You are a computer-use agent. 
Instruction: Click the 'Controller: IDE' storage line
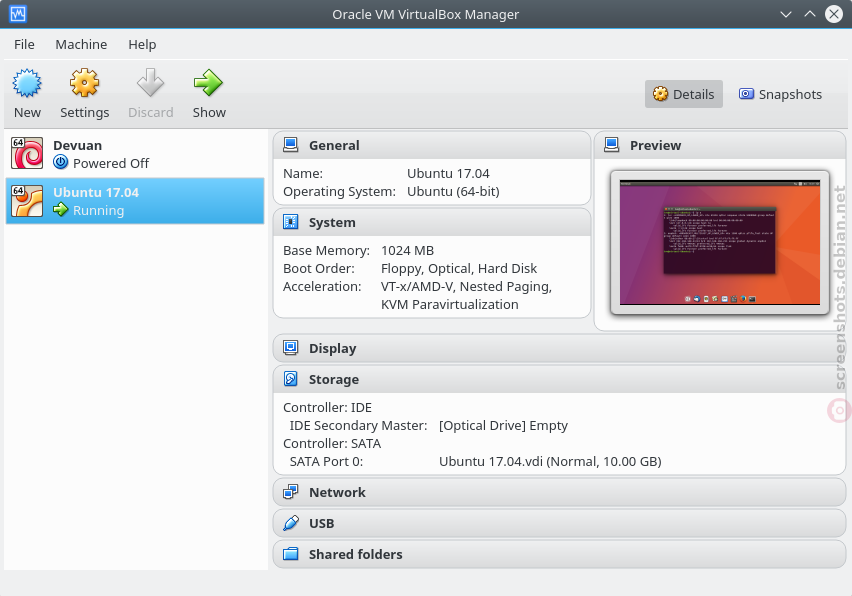click(328, 407)
